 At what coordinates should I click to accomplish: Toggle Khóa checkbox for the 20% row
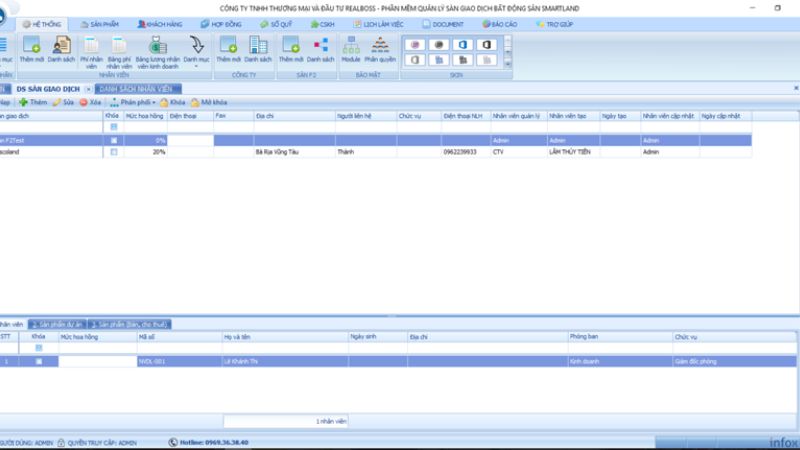coord(113,153)
